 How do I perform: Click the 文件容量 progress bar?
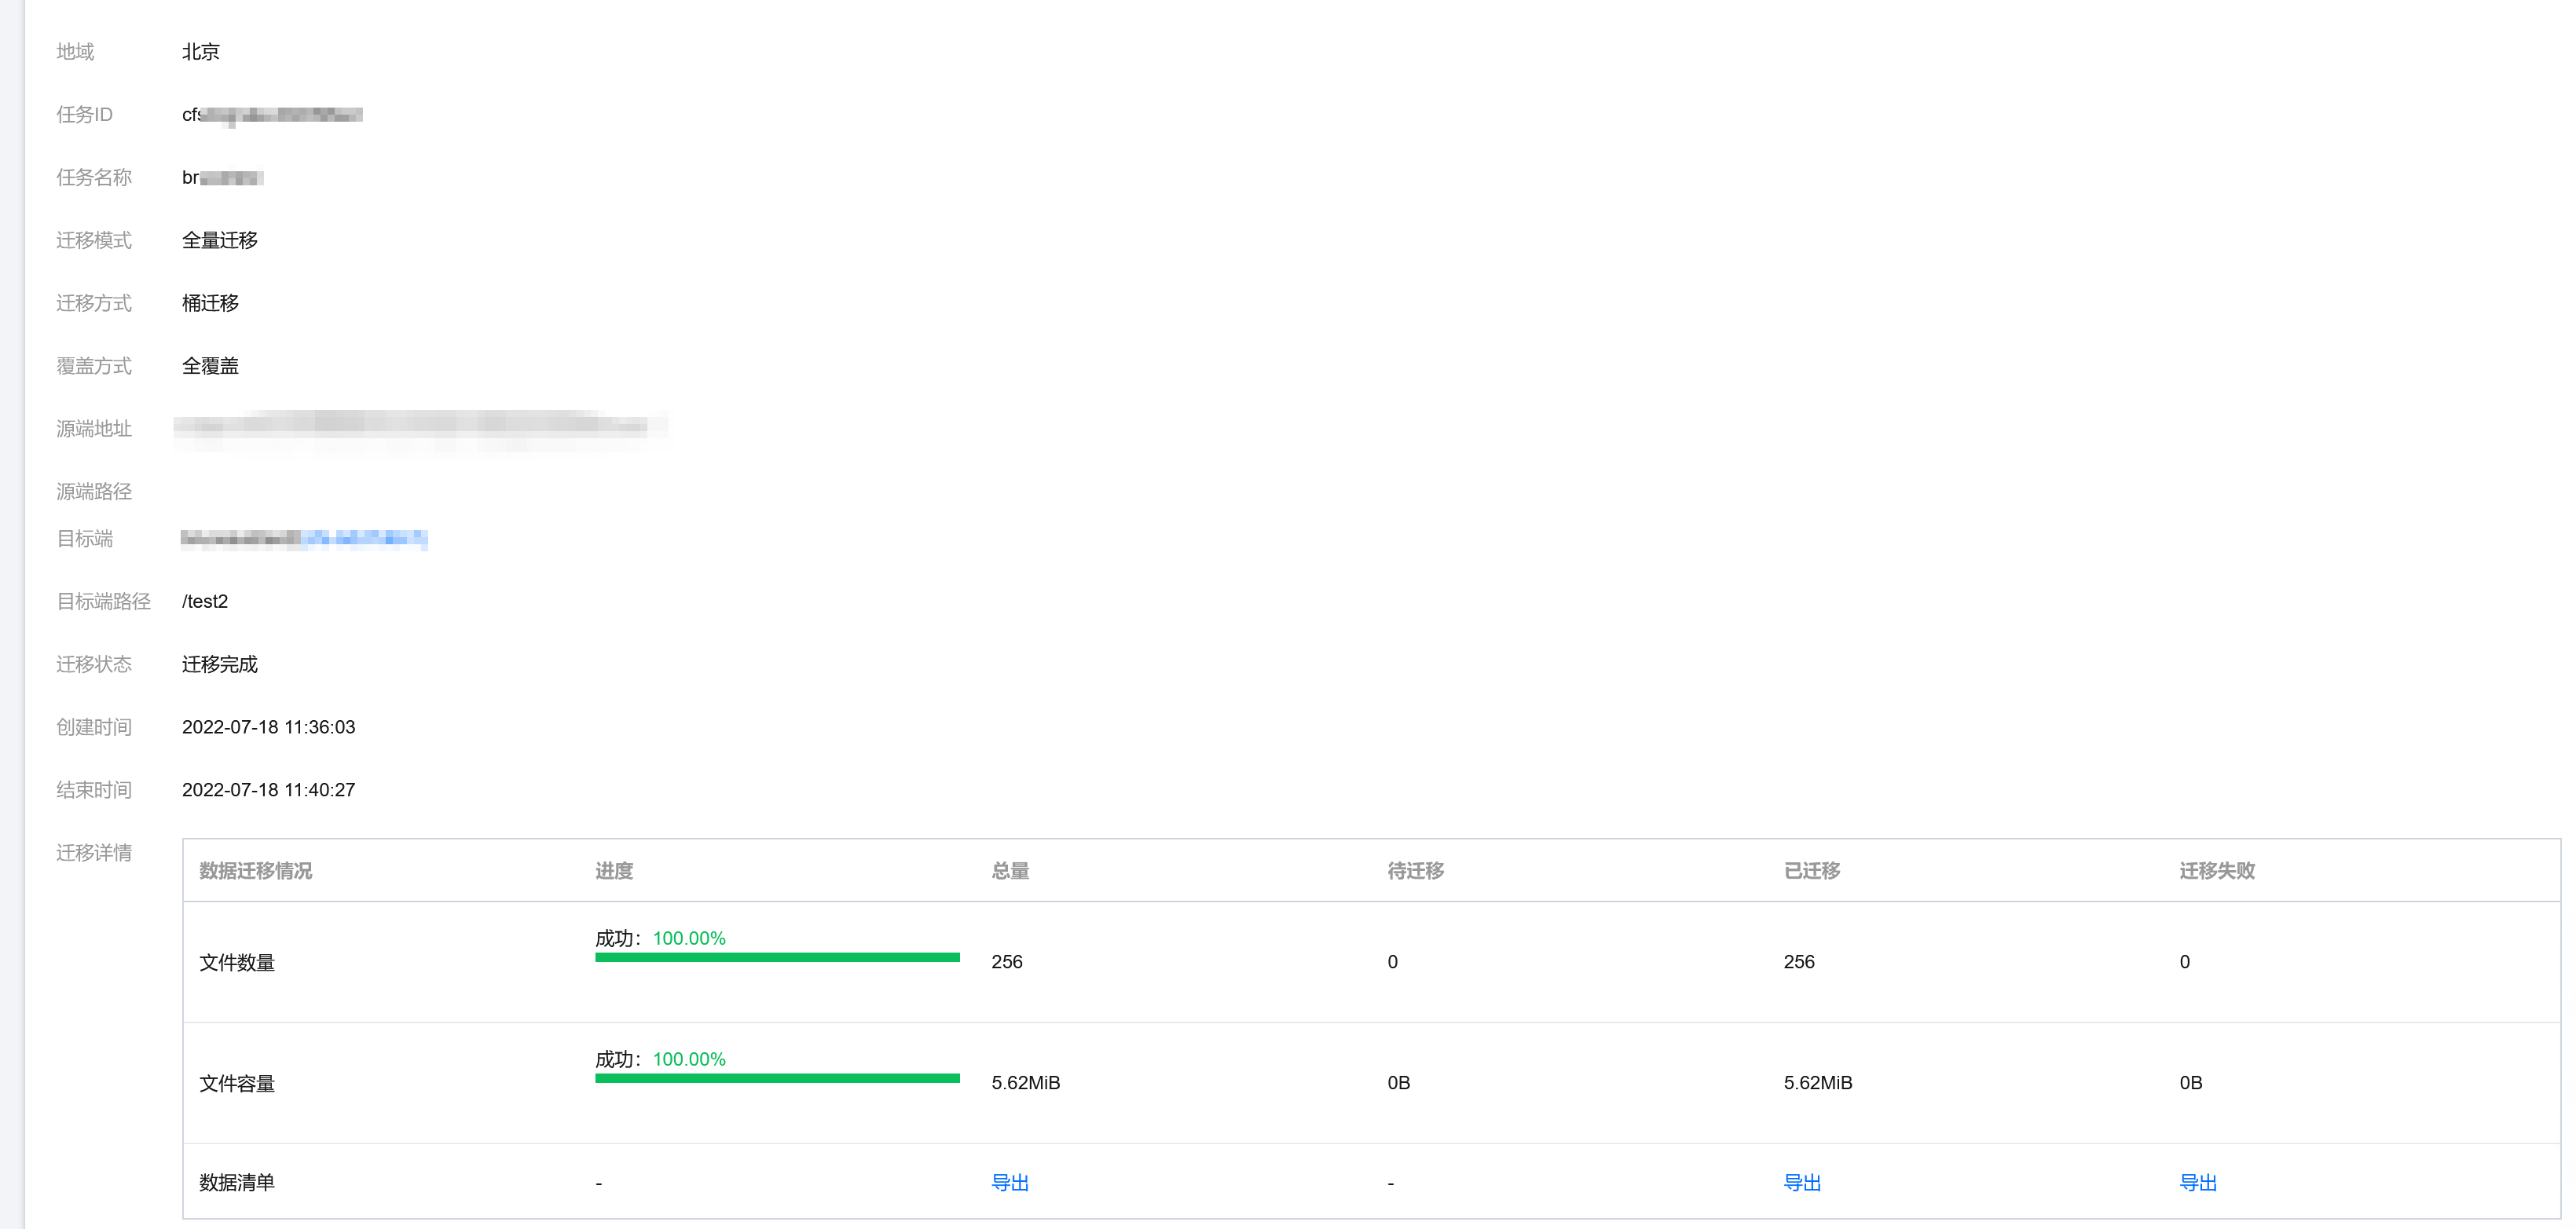coord(776,1078)
